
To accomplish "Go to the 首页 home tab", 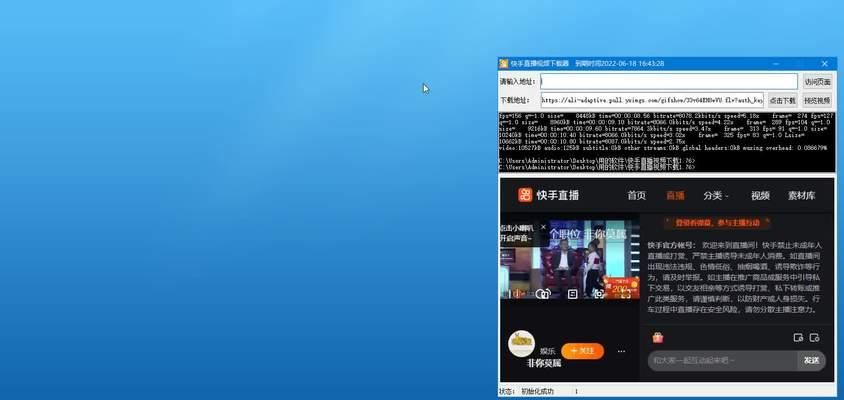I will pos(636,195).
